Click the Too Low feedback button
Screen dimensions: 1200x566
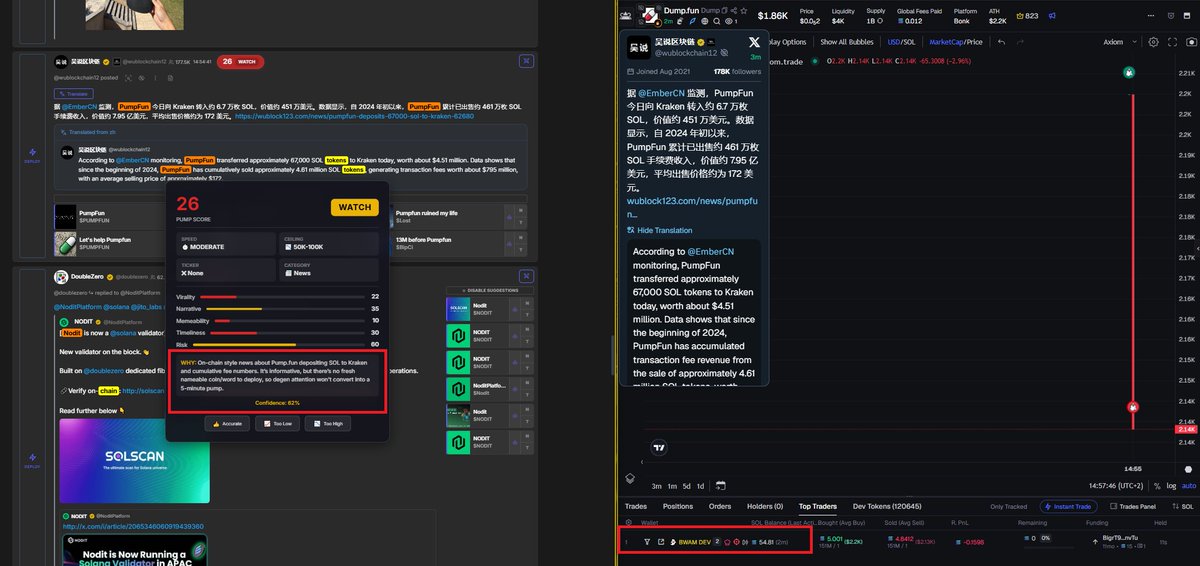pyautogui.click(x=277, y=424)
